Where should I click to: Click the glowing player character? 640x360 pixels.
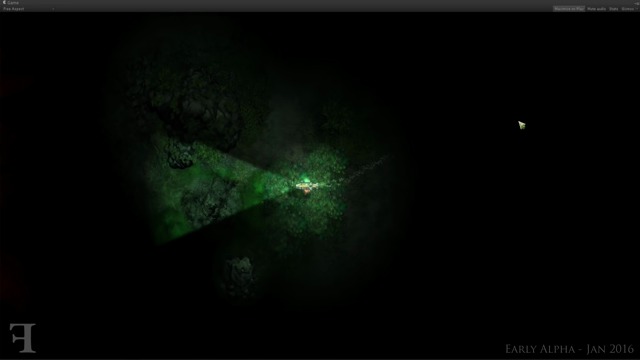307,186
